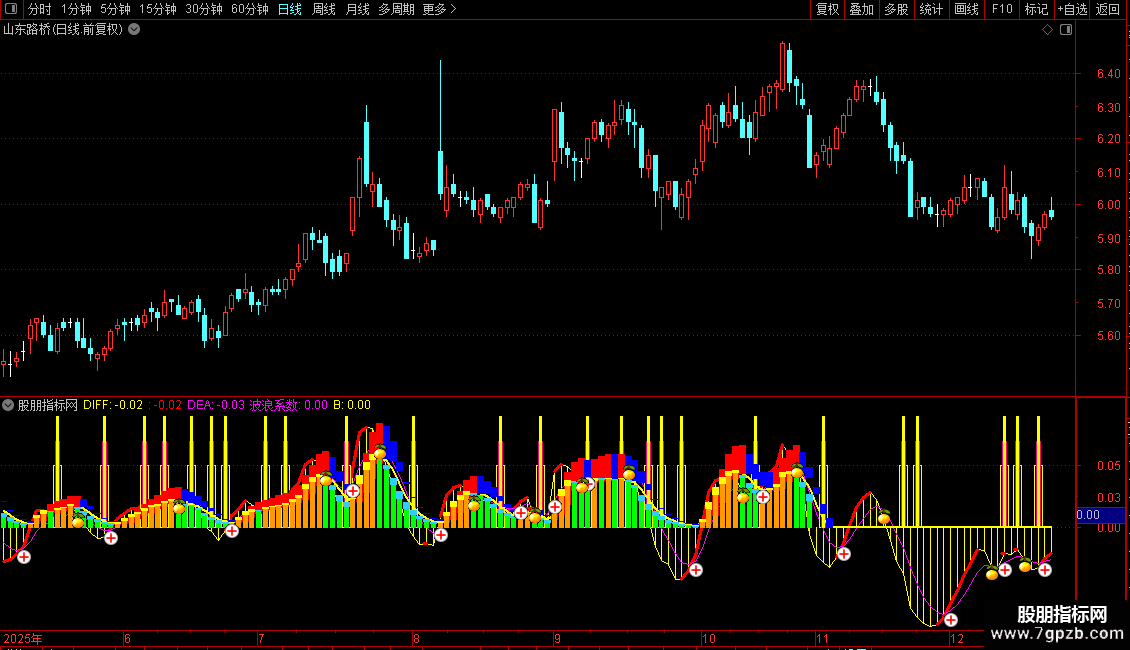Screen dimensions: 1130x650
Task: Open the 多周期 multi-period view
Action: click(x=396, y=9)
